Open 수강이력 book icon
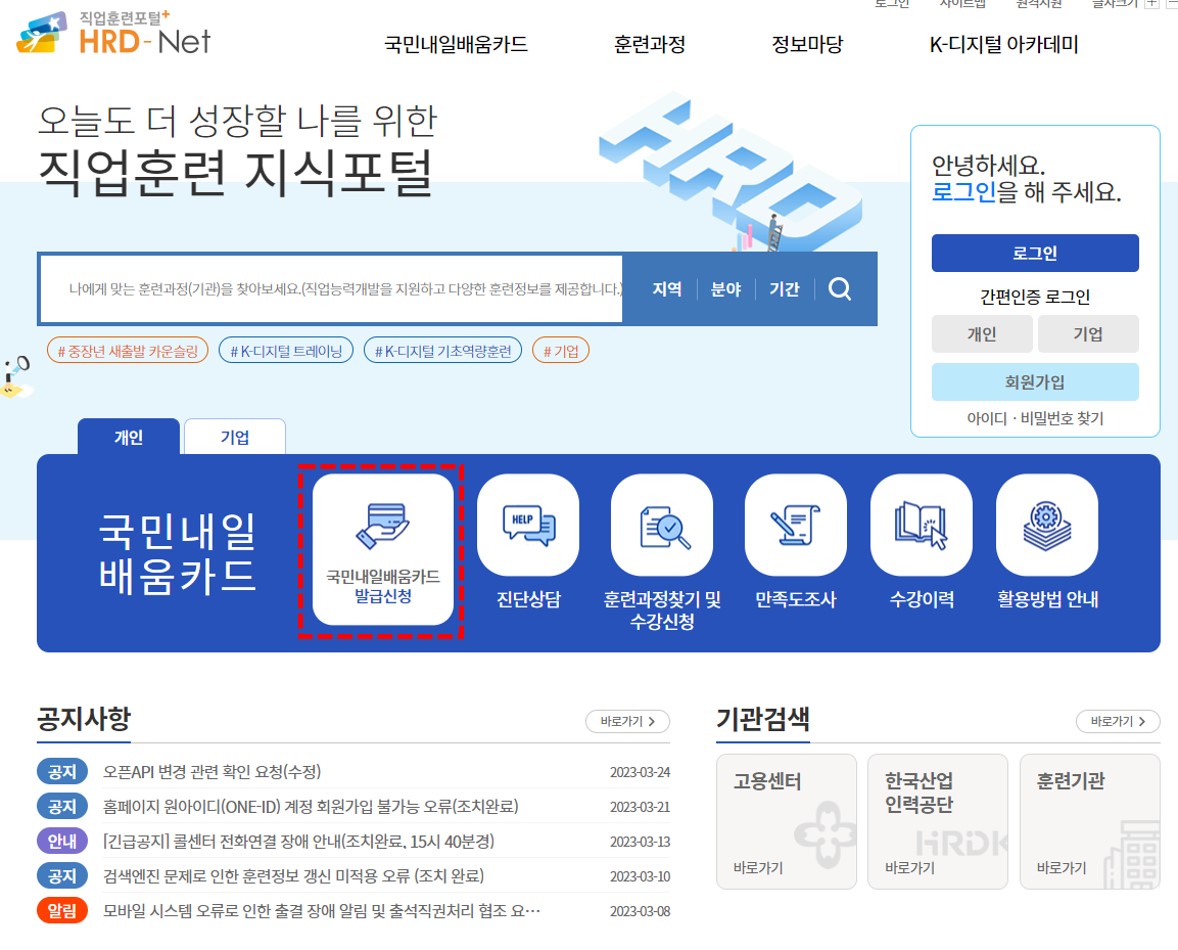Viewport: 1178px width, 950px height. pos(921,523)
